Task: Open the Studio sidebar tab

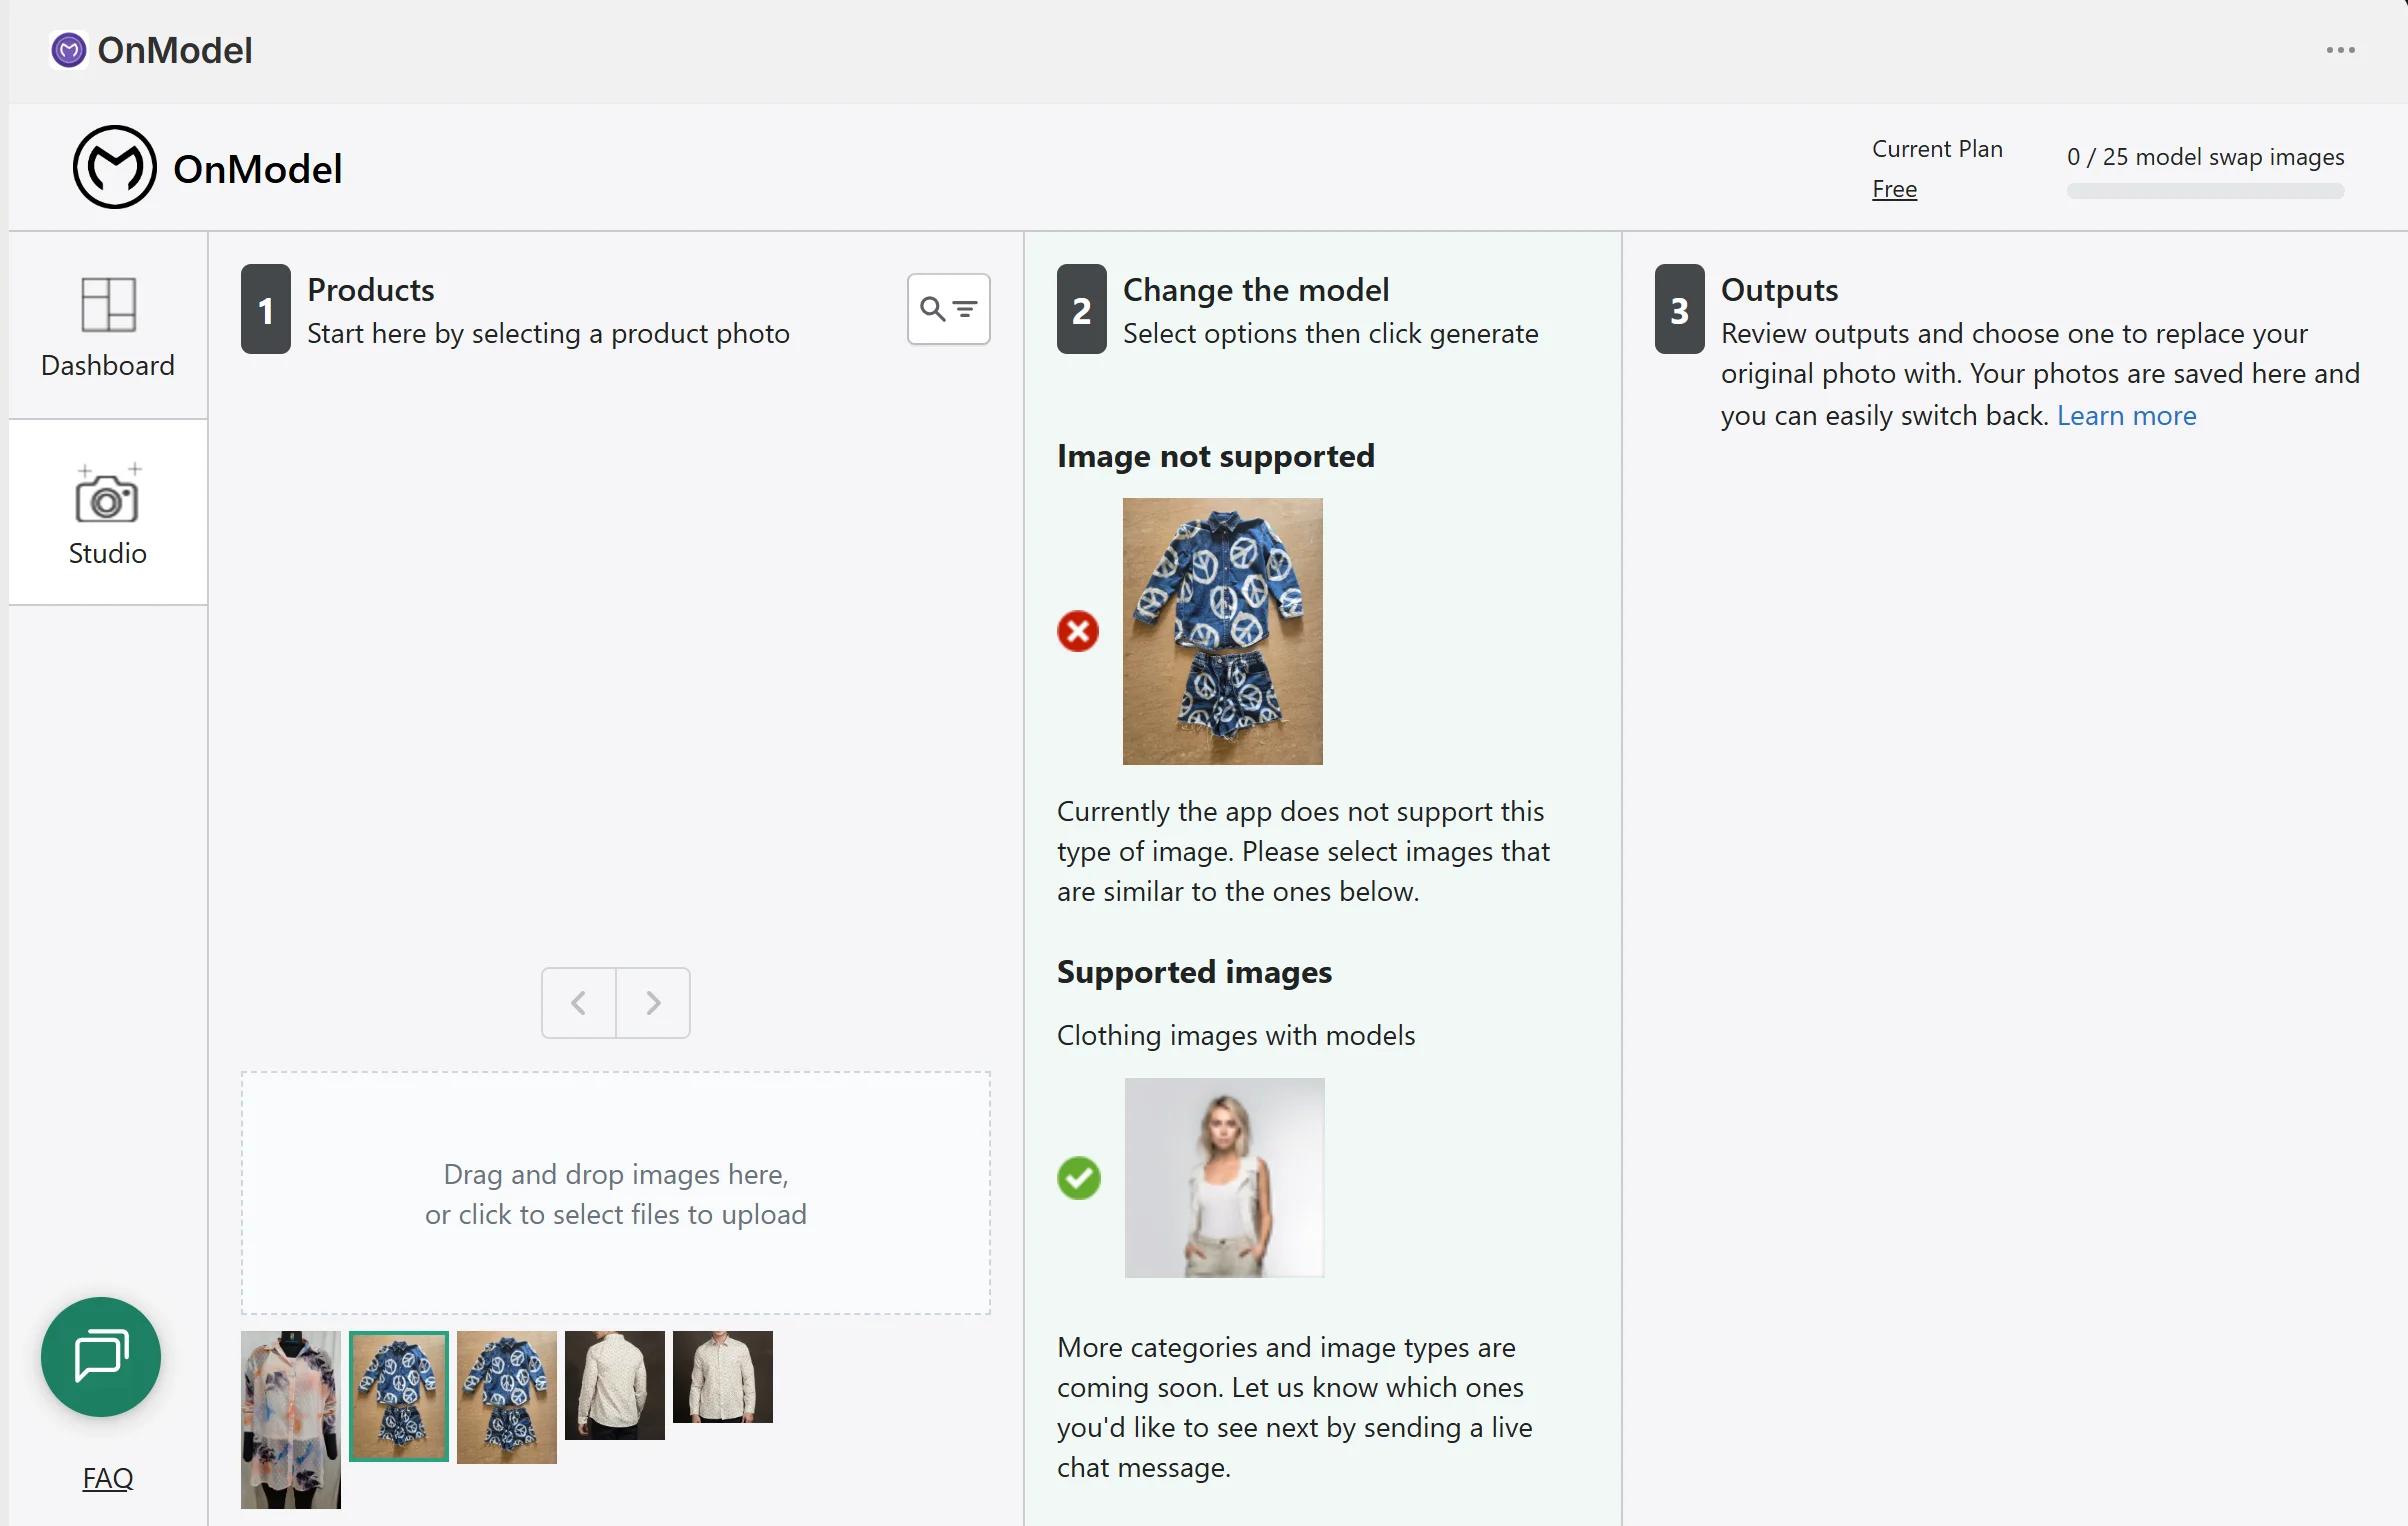Action: coord(108,513)
